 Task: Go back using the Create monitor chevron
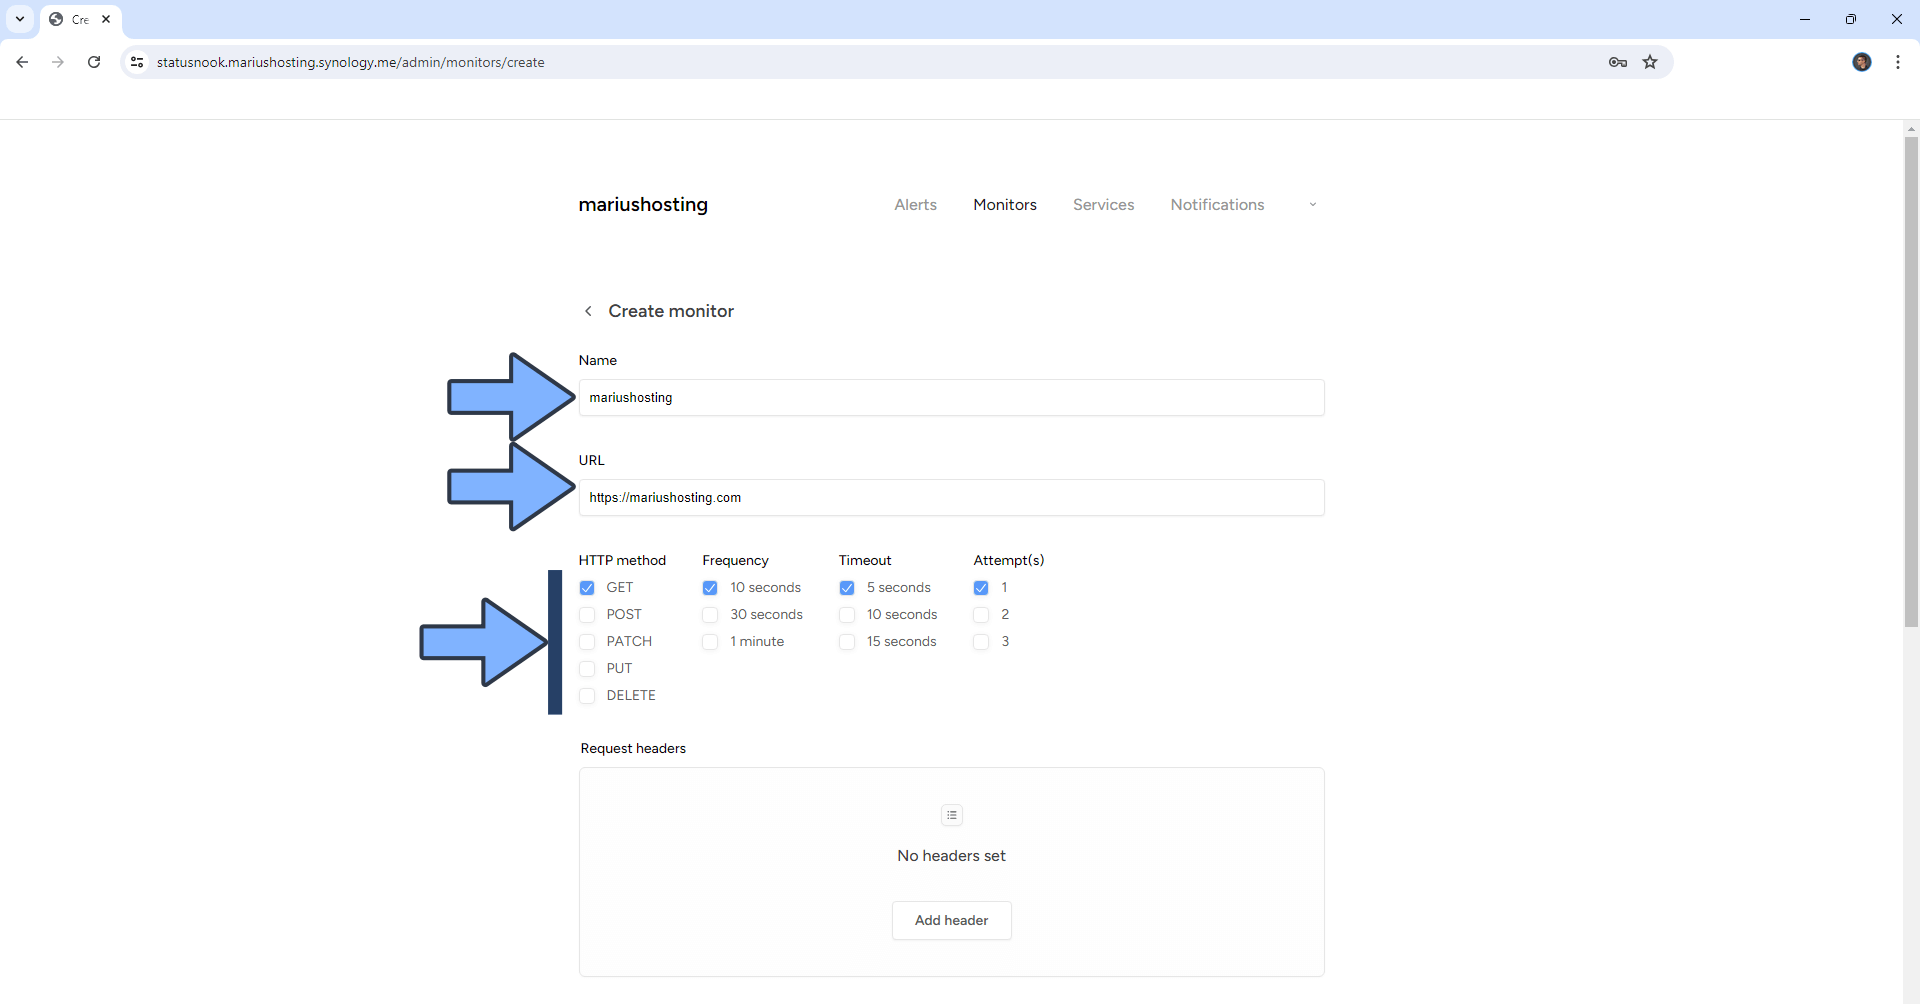point(588,311)
